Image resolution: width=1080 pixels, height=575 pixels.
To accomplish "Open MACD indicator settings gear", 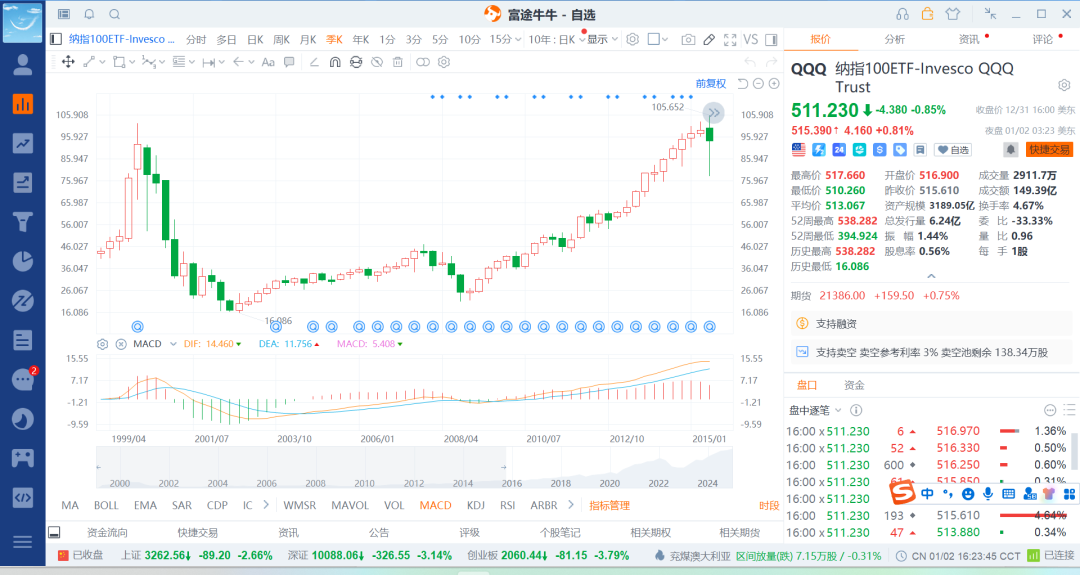I will point(103,344).
